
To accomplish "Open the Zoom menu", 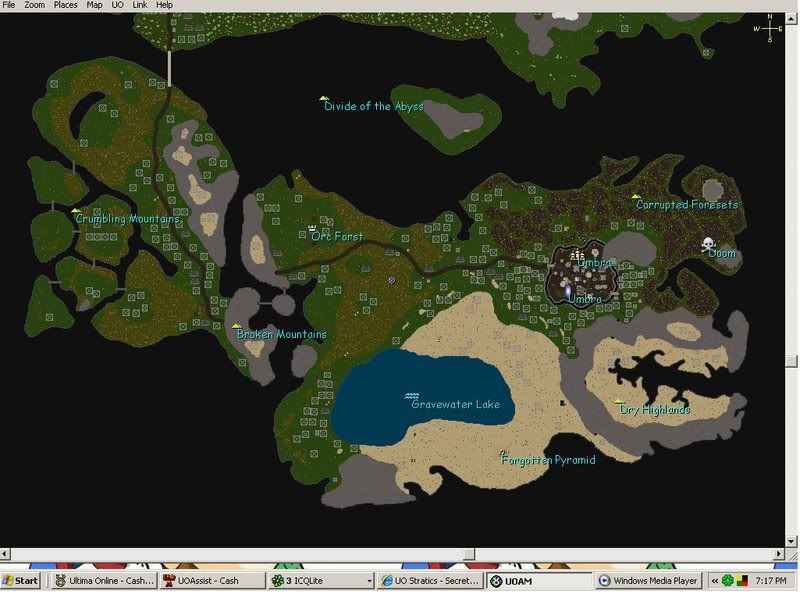I will [35, 5].
